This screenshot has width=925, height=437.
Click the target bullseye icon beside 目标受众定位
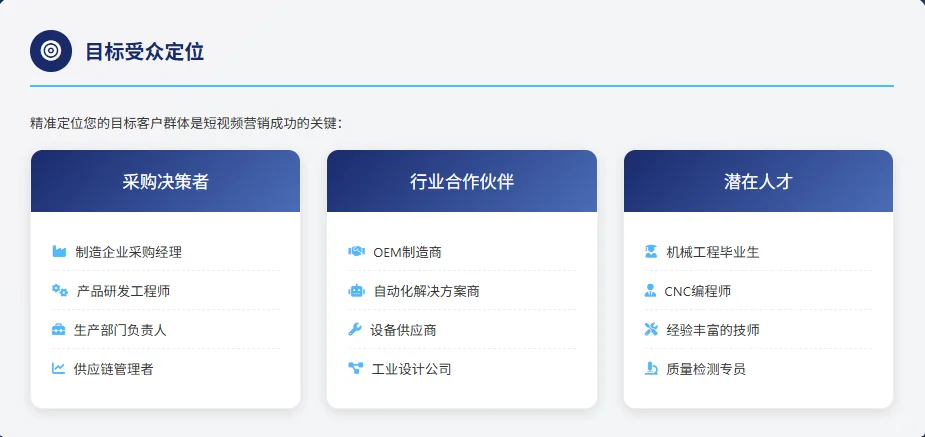pos(51,51)
